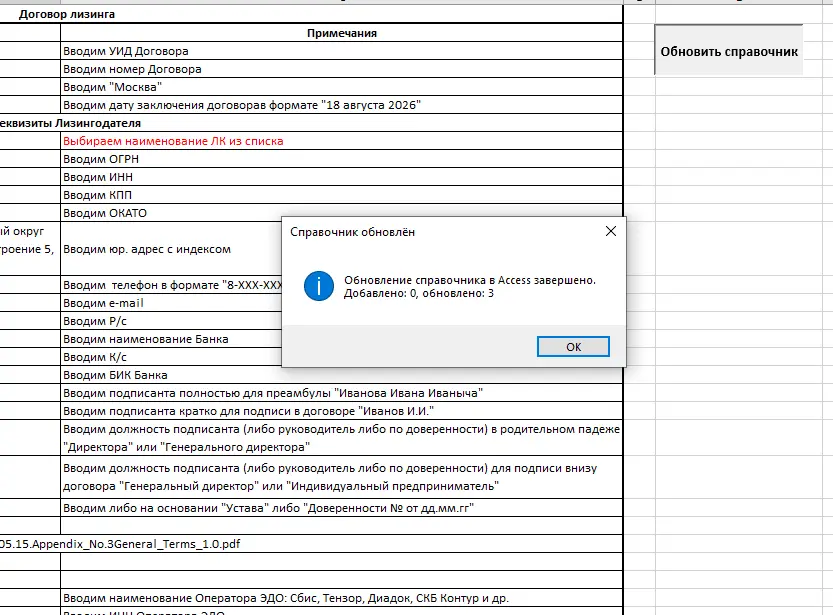Click the Справочник обновлён dialog title

[352, 232]
